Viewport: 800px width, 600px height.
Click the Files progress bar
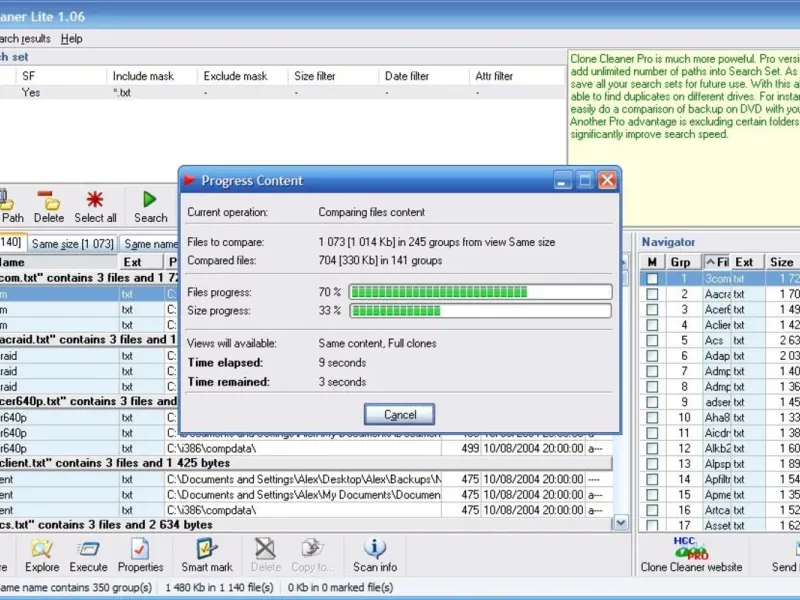(480, 292)
